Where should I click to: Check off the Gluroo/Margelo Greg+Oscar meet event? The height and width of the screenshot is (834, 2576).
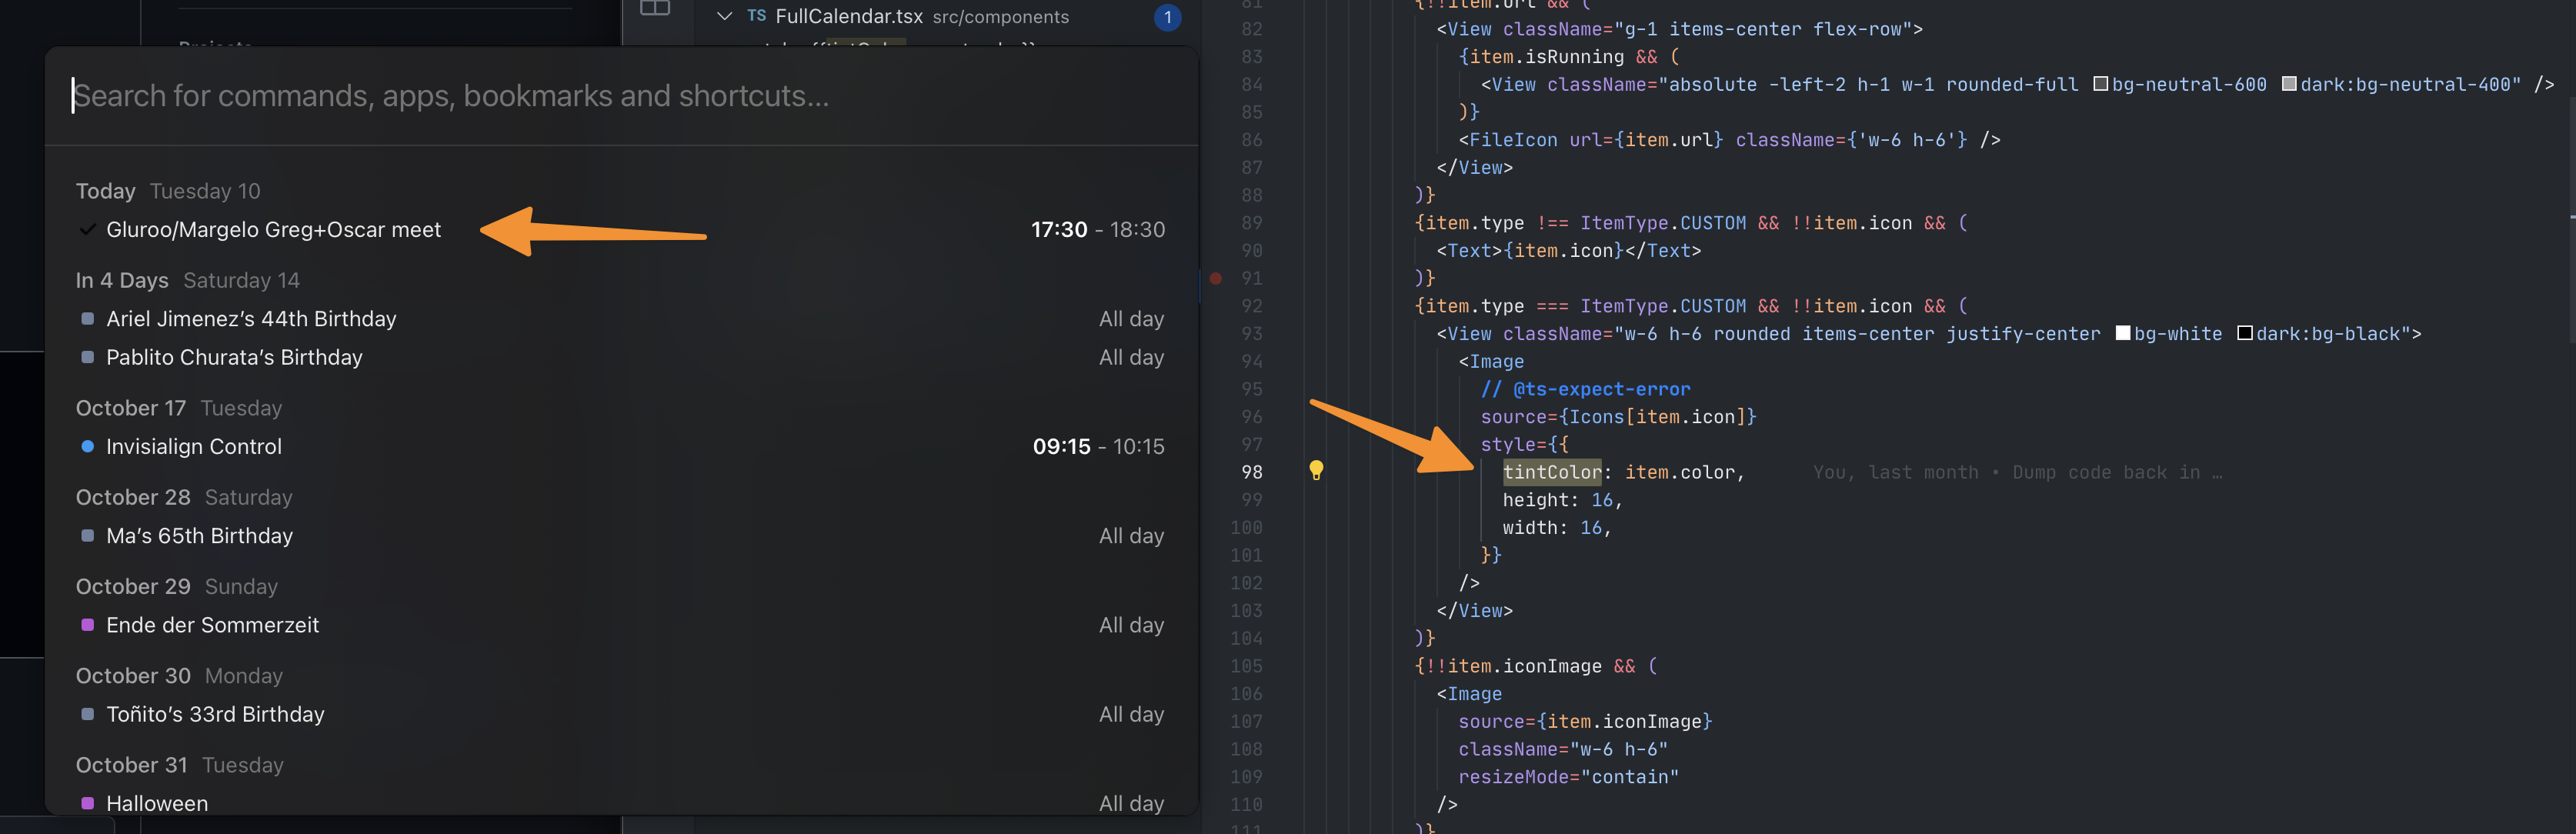click(x=86, y=229)
